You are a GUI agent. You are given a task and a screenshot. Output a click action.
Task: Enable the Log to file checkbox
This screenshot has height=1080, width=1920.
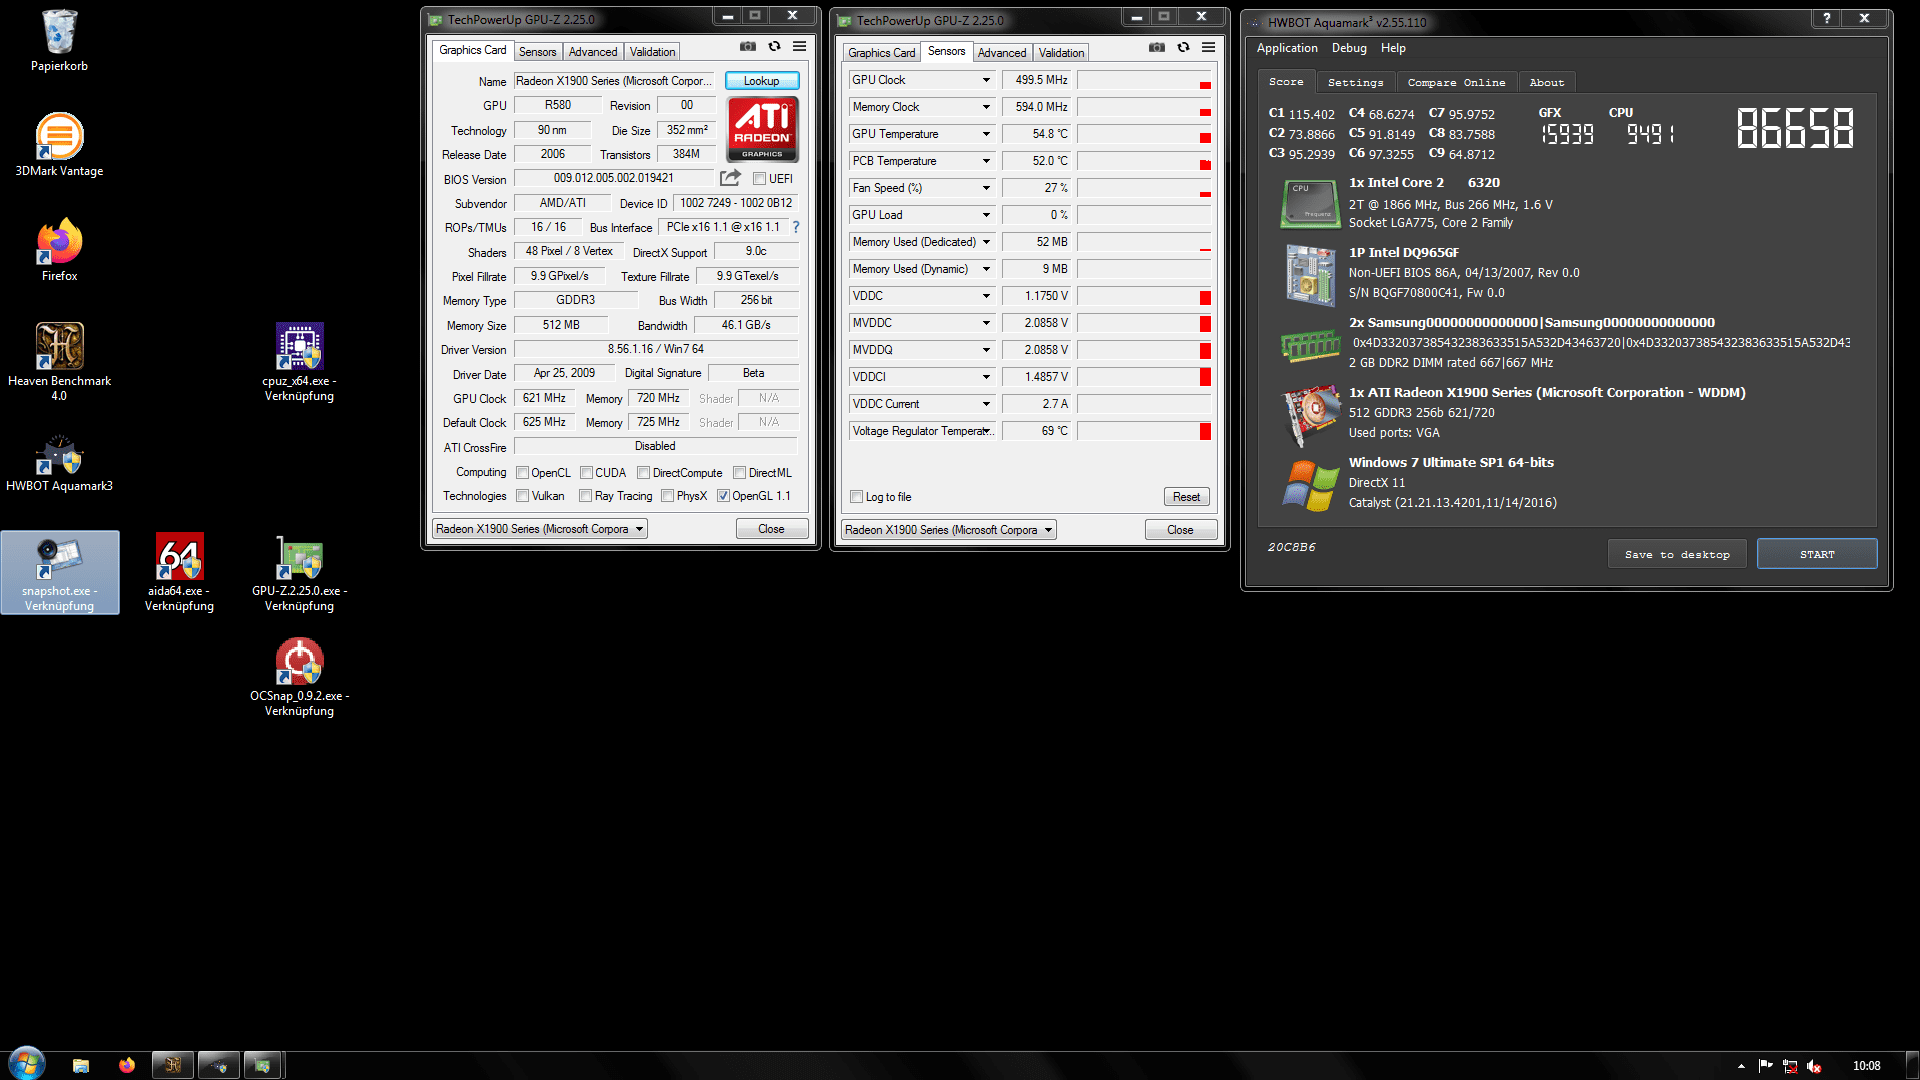(x=856, y=497)
